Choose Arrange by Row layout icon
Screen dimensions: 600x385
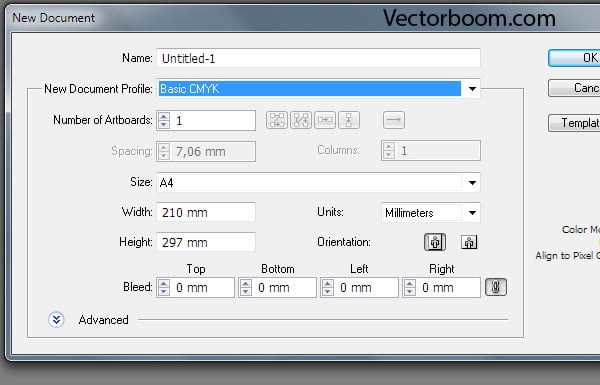324,120
